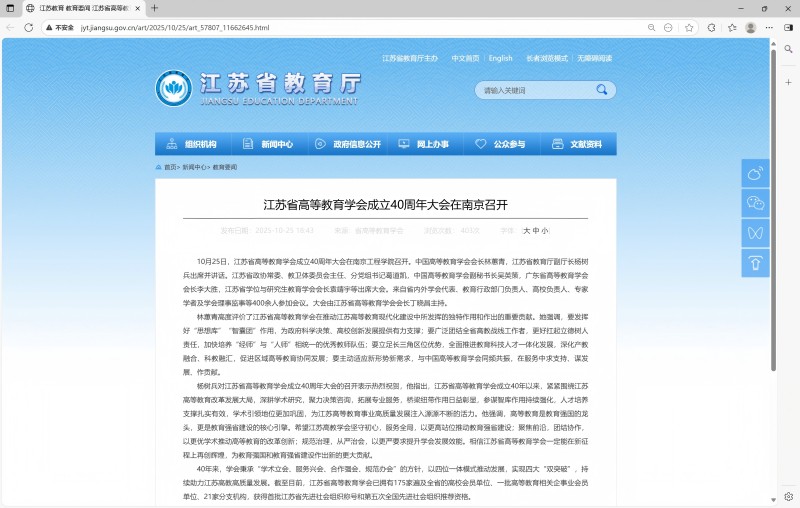Expand the 政府信息公开 navigation menu
This screenshot has width=800, height=508.
pos(347,144)
